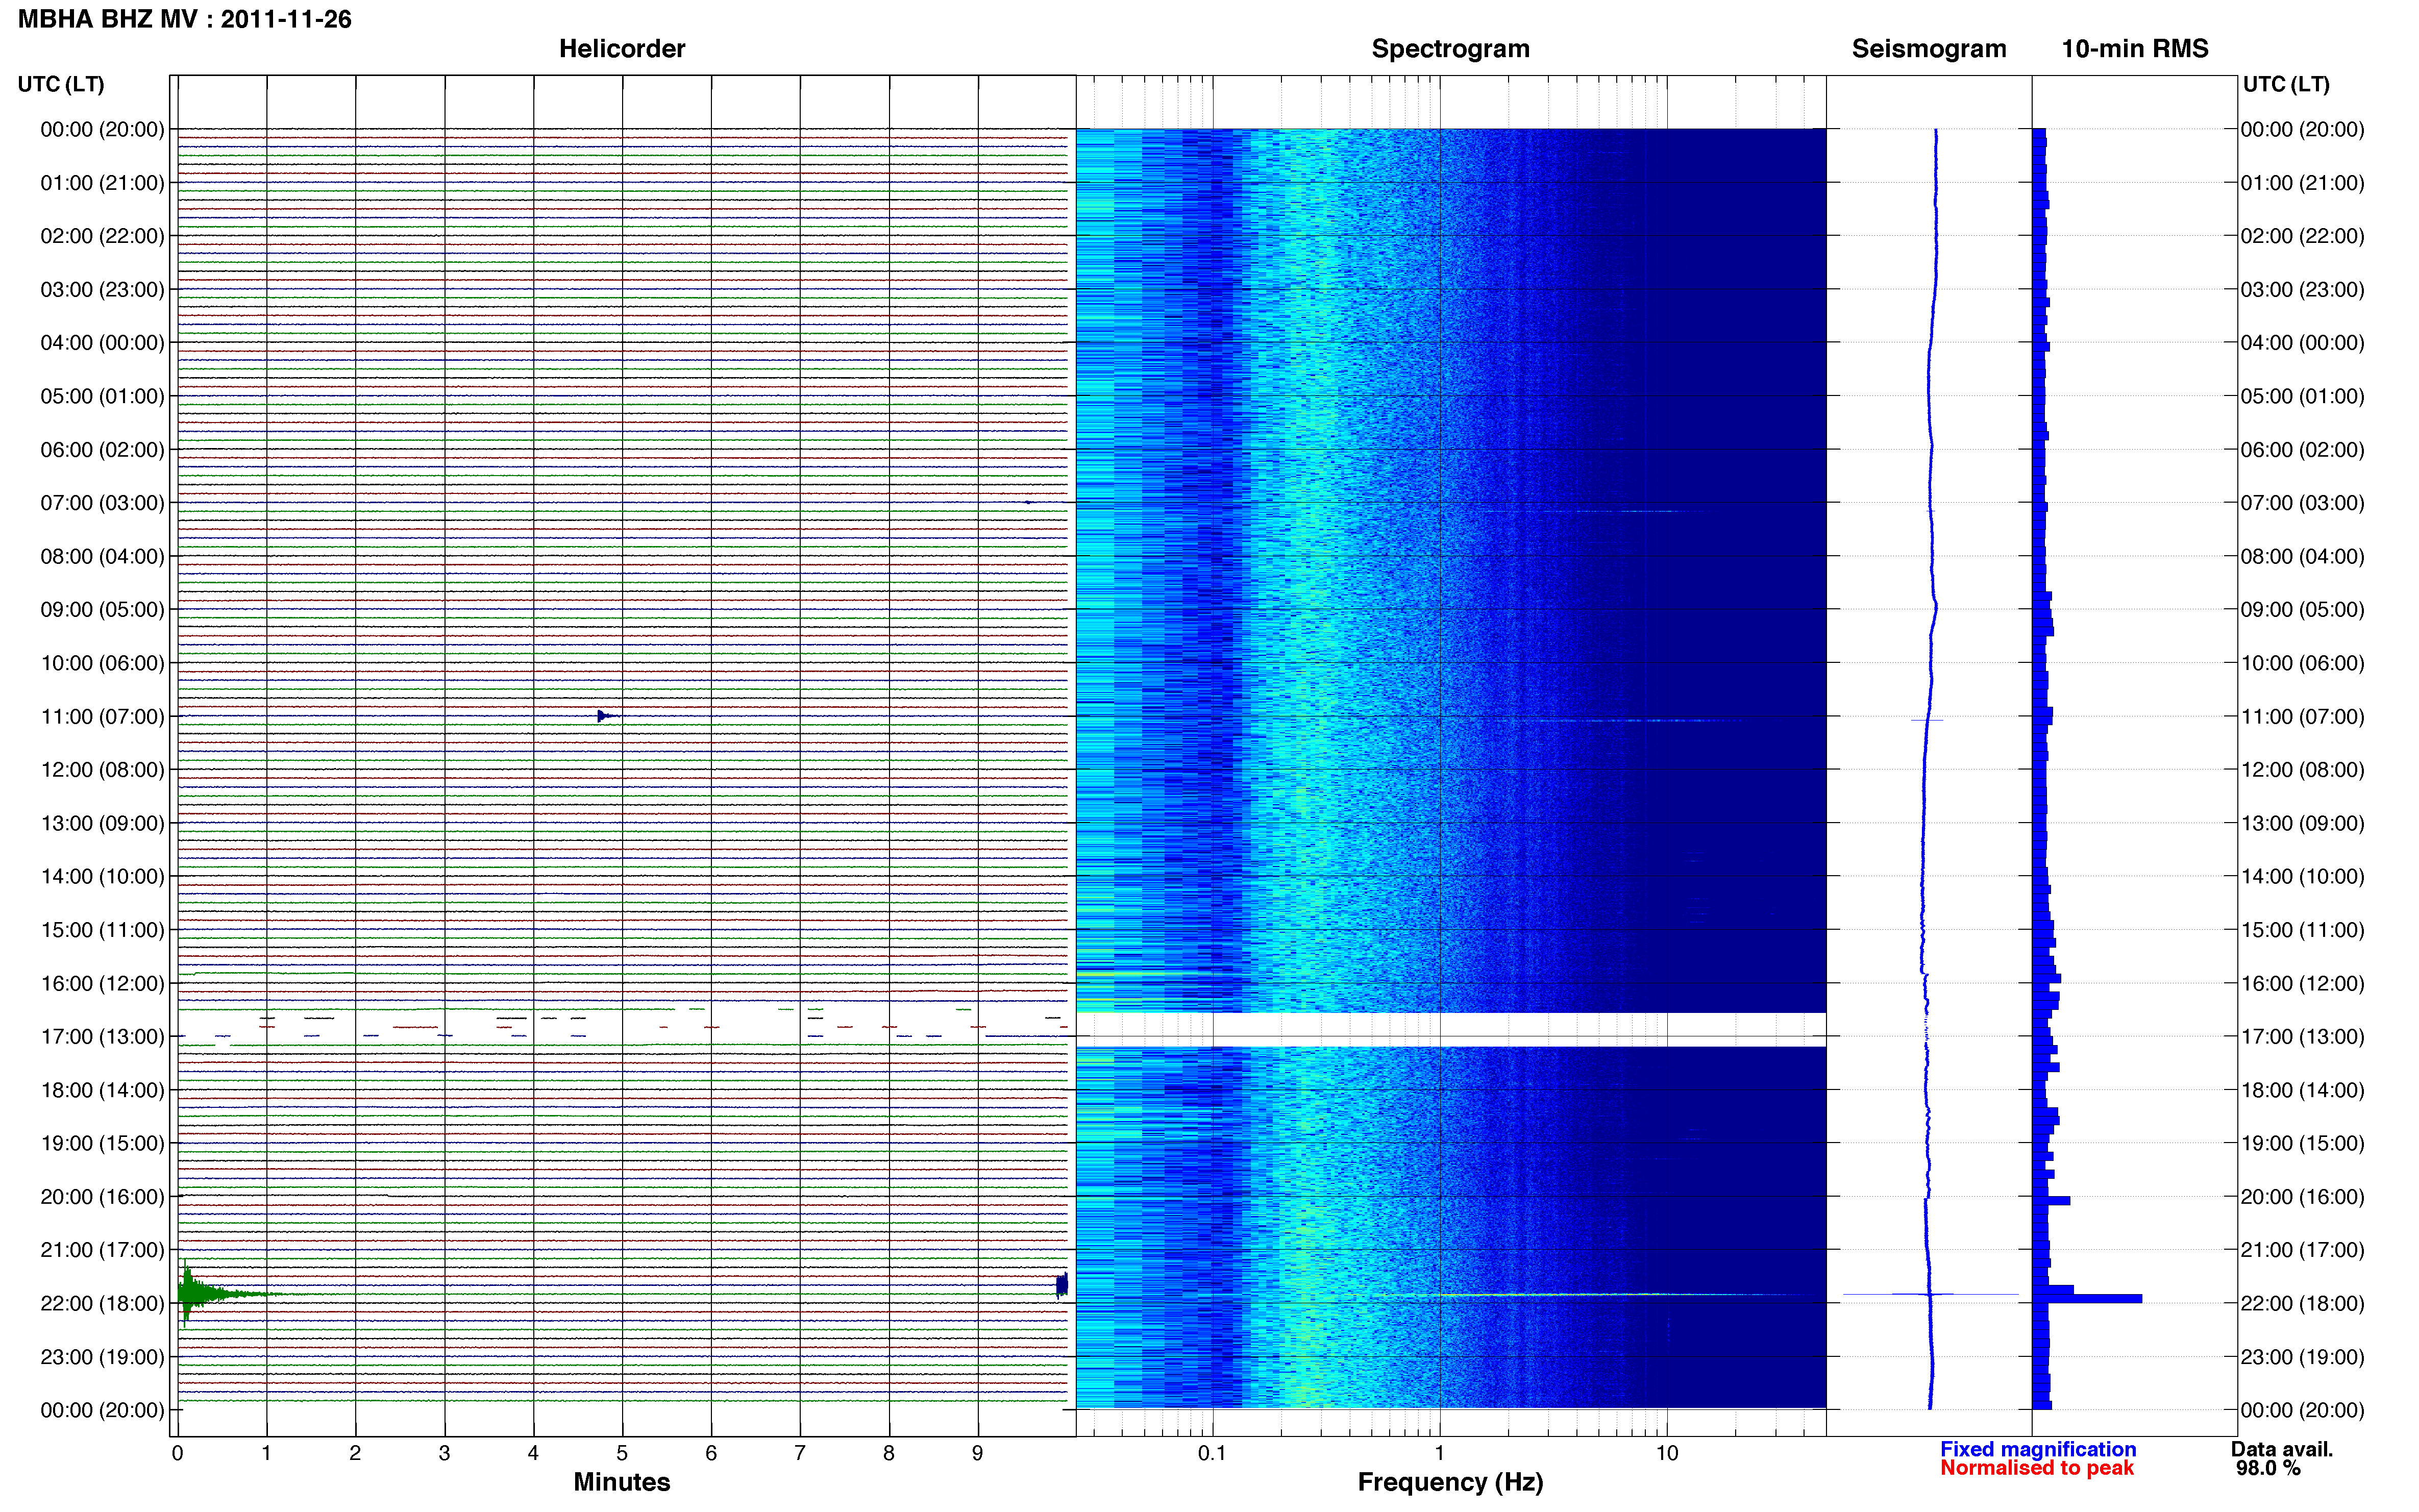Click the right '23:00 (19:00)' time label
The image size is (2419, 1512).
click(x=2302, y=1357)
